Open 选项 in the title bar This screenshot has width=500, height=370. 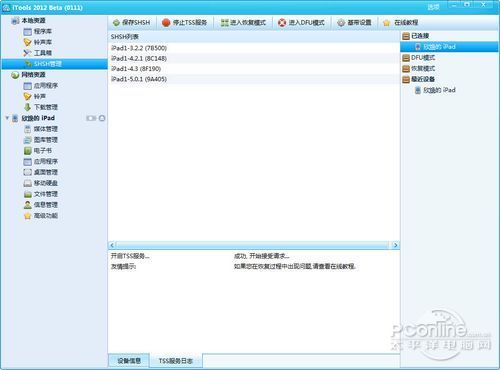click(433, 7)
